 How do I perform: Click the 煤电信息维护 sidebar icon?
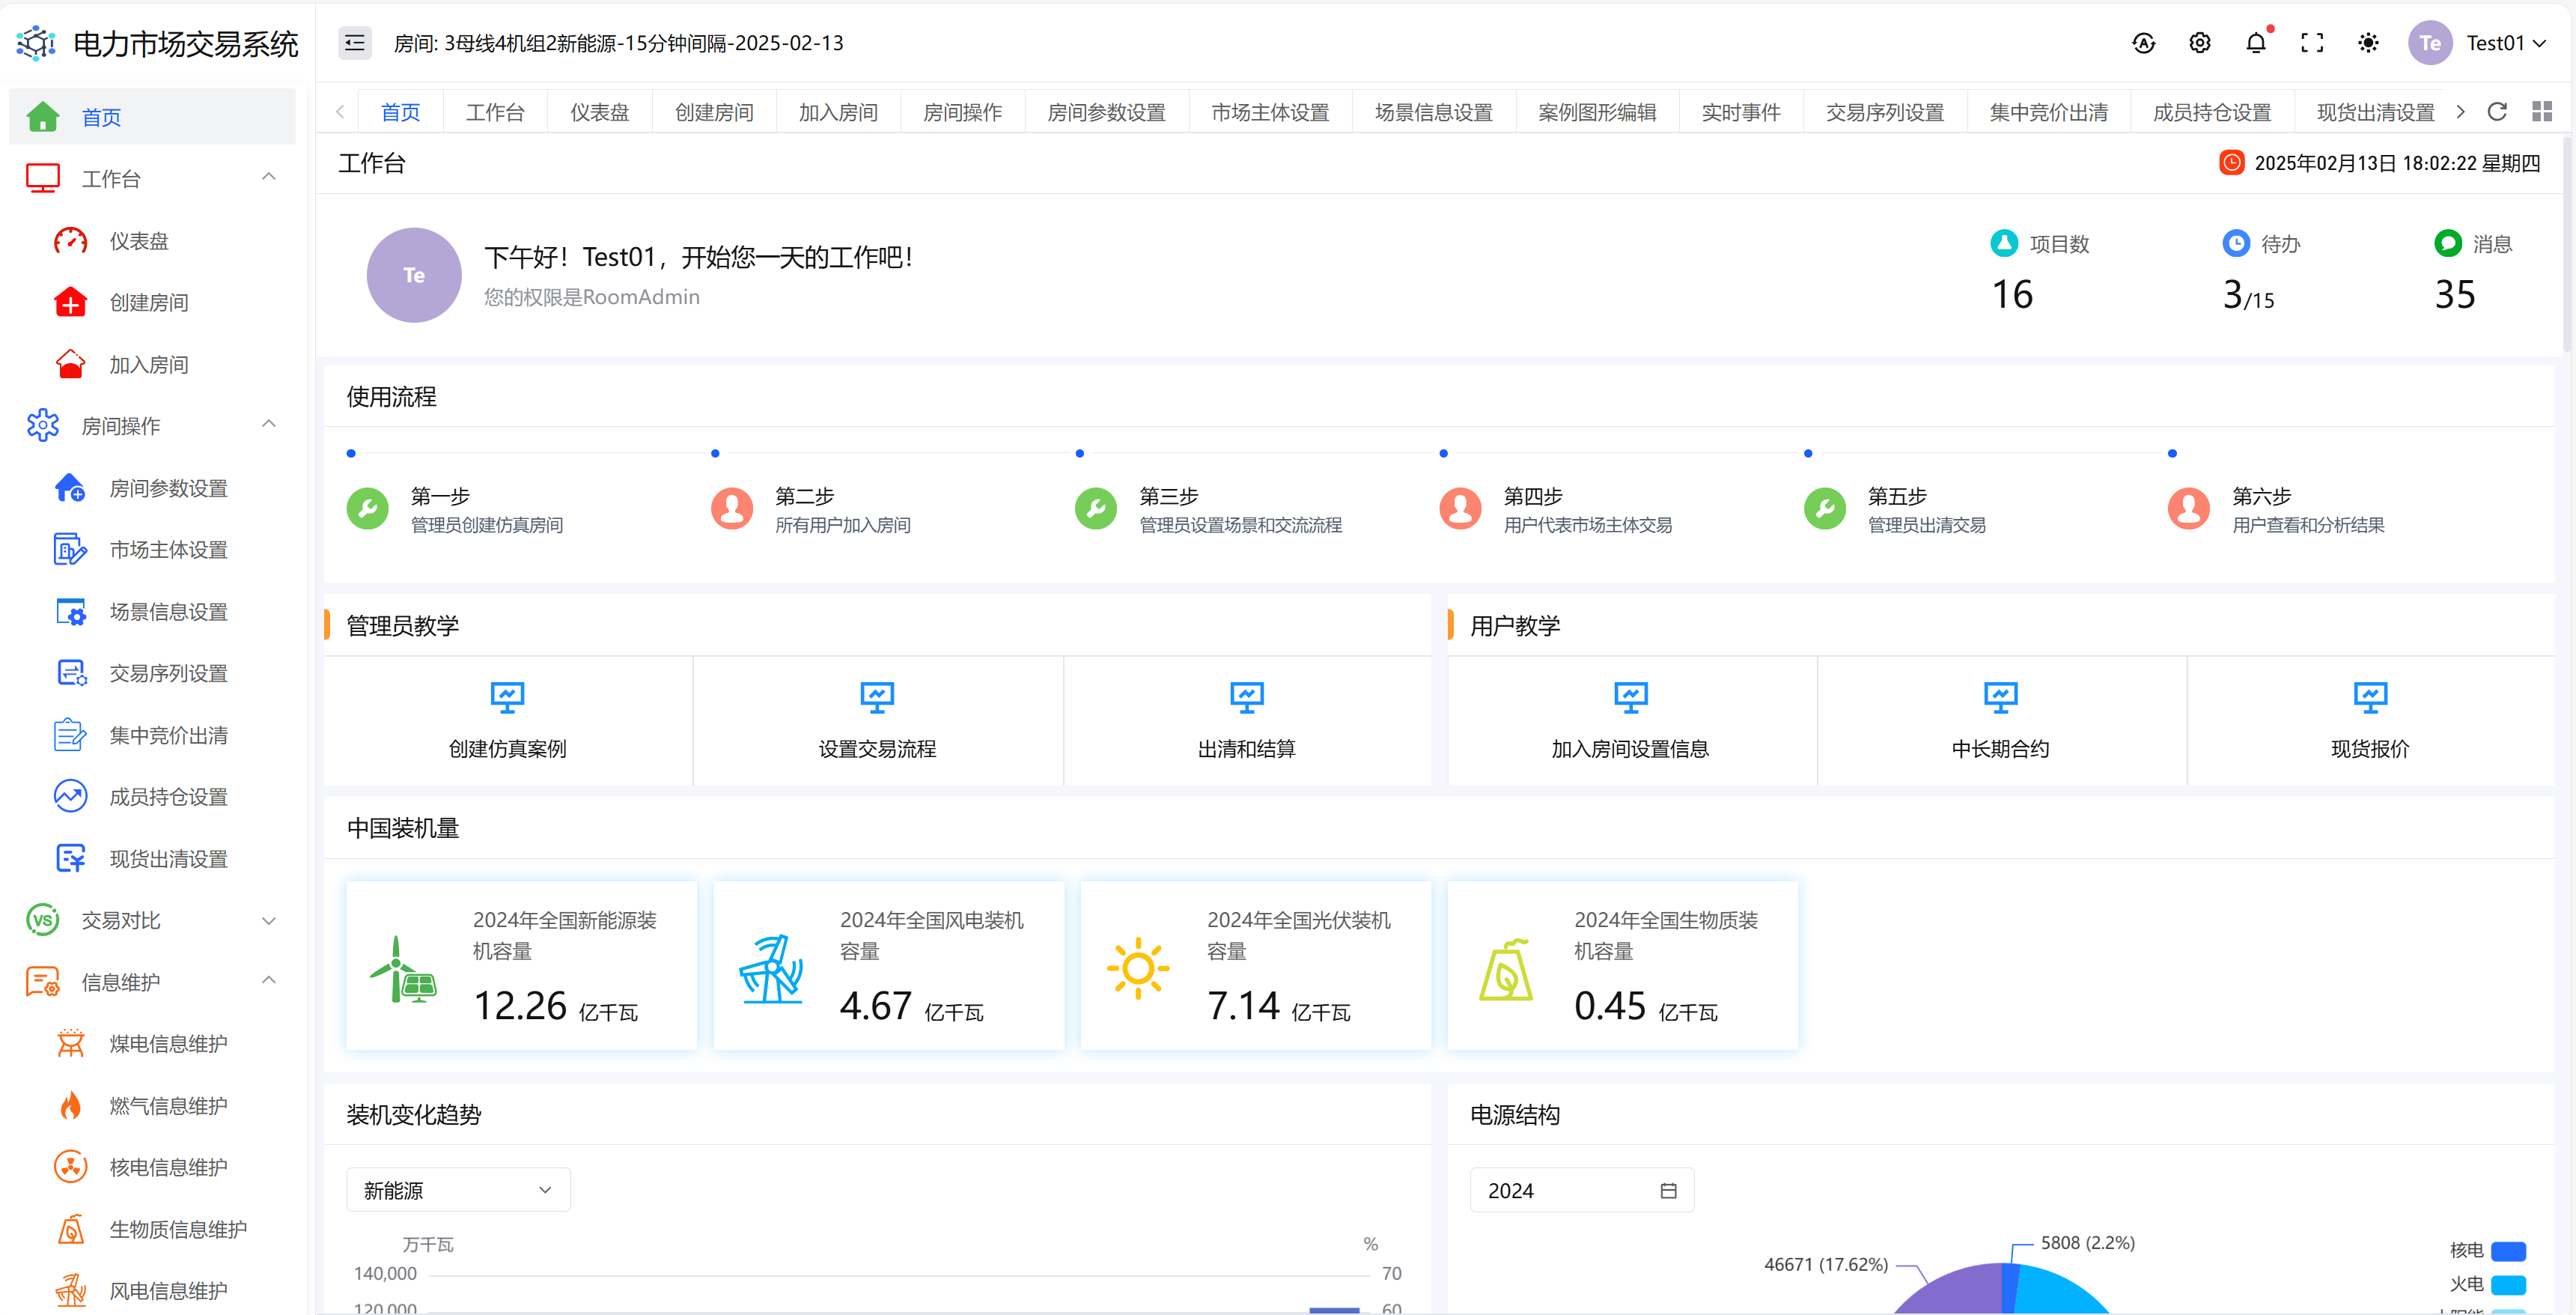[70, 1044]
